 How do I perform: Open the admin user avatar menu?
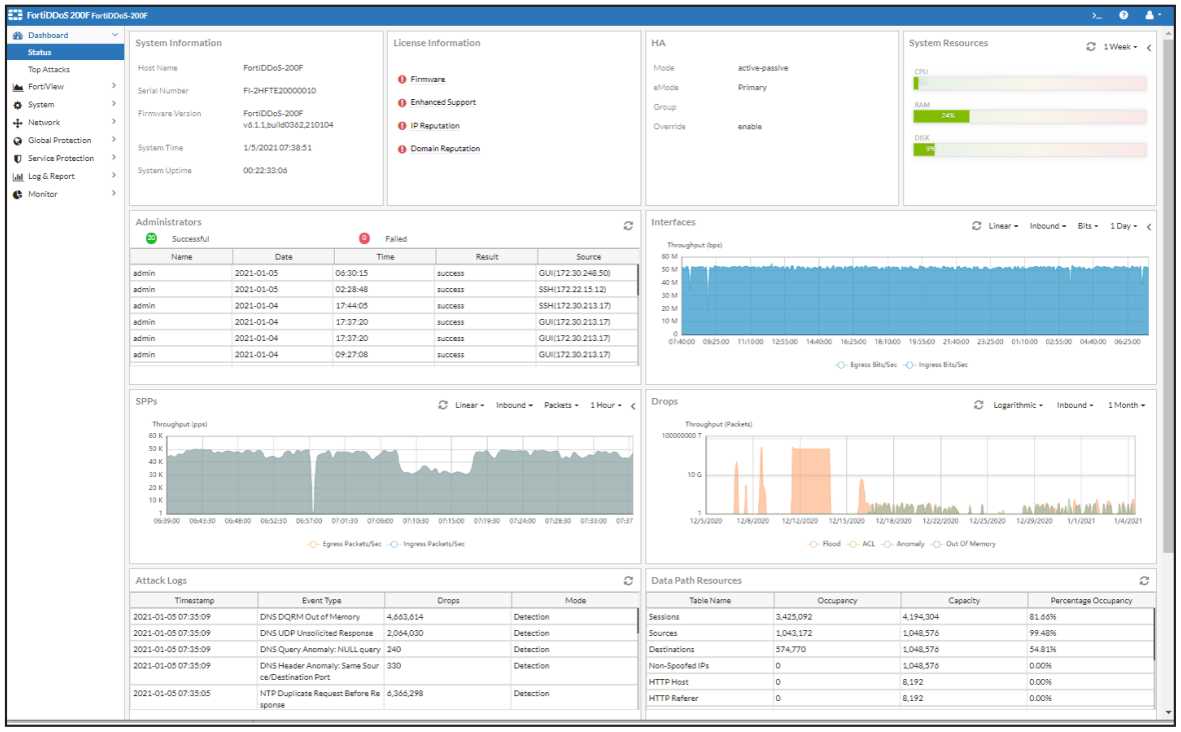[1152, 15]
